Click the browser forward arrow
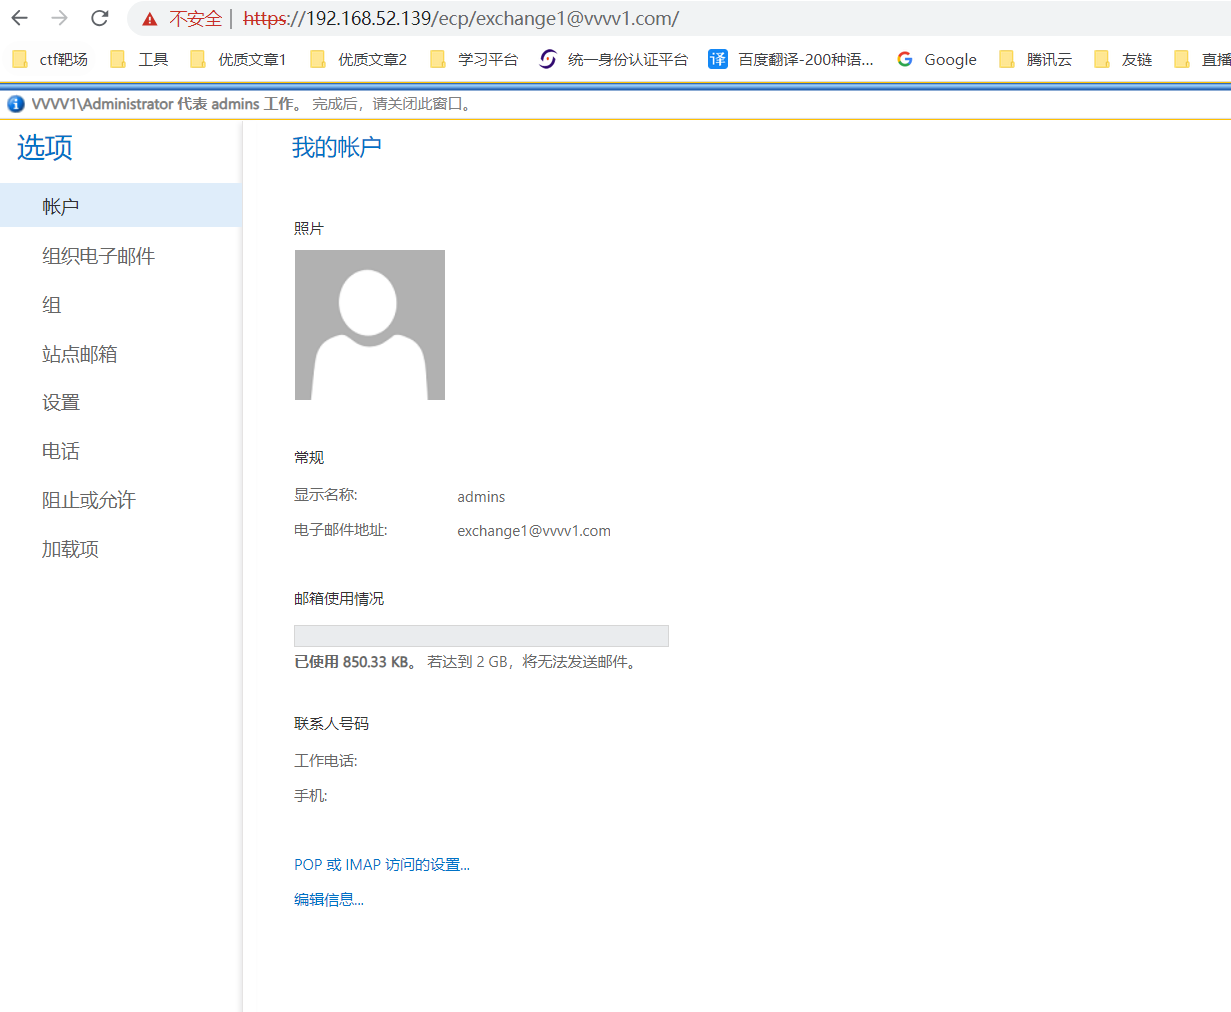The height and width of the screenshot is (1012, 1231). point(60,18)
